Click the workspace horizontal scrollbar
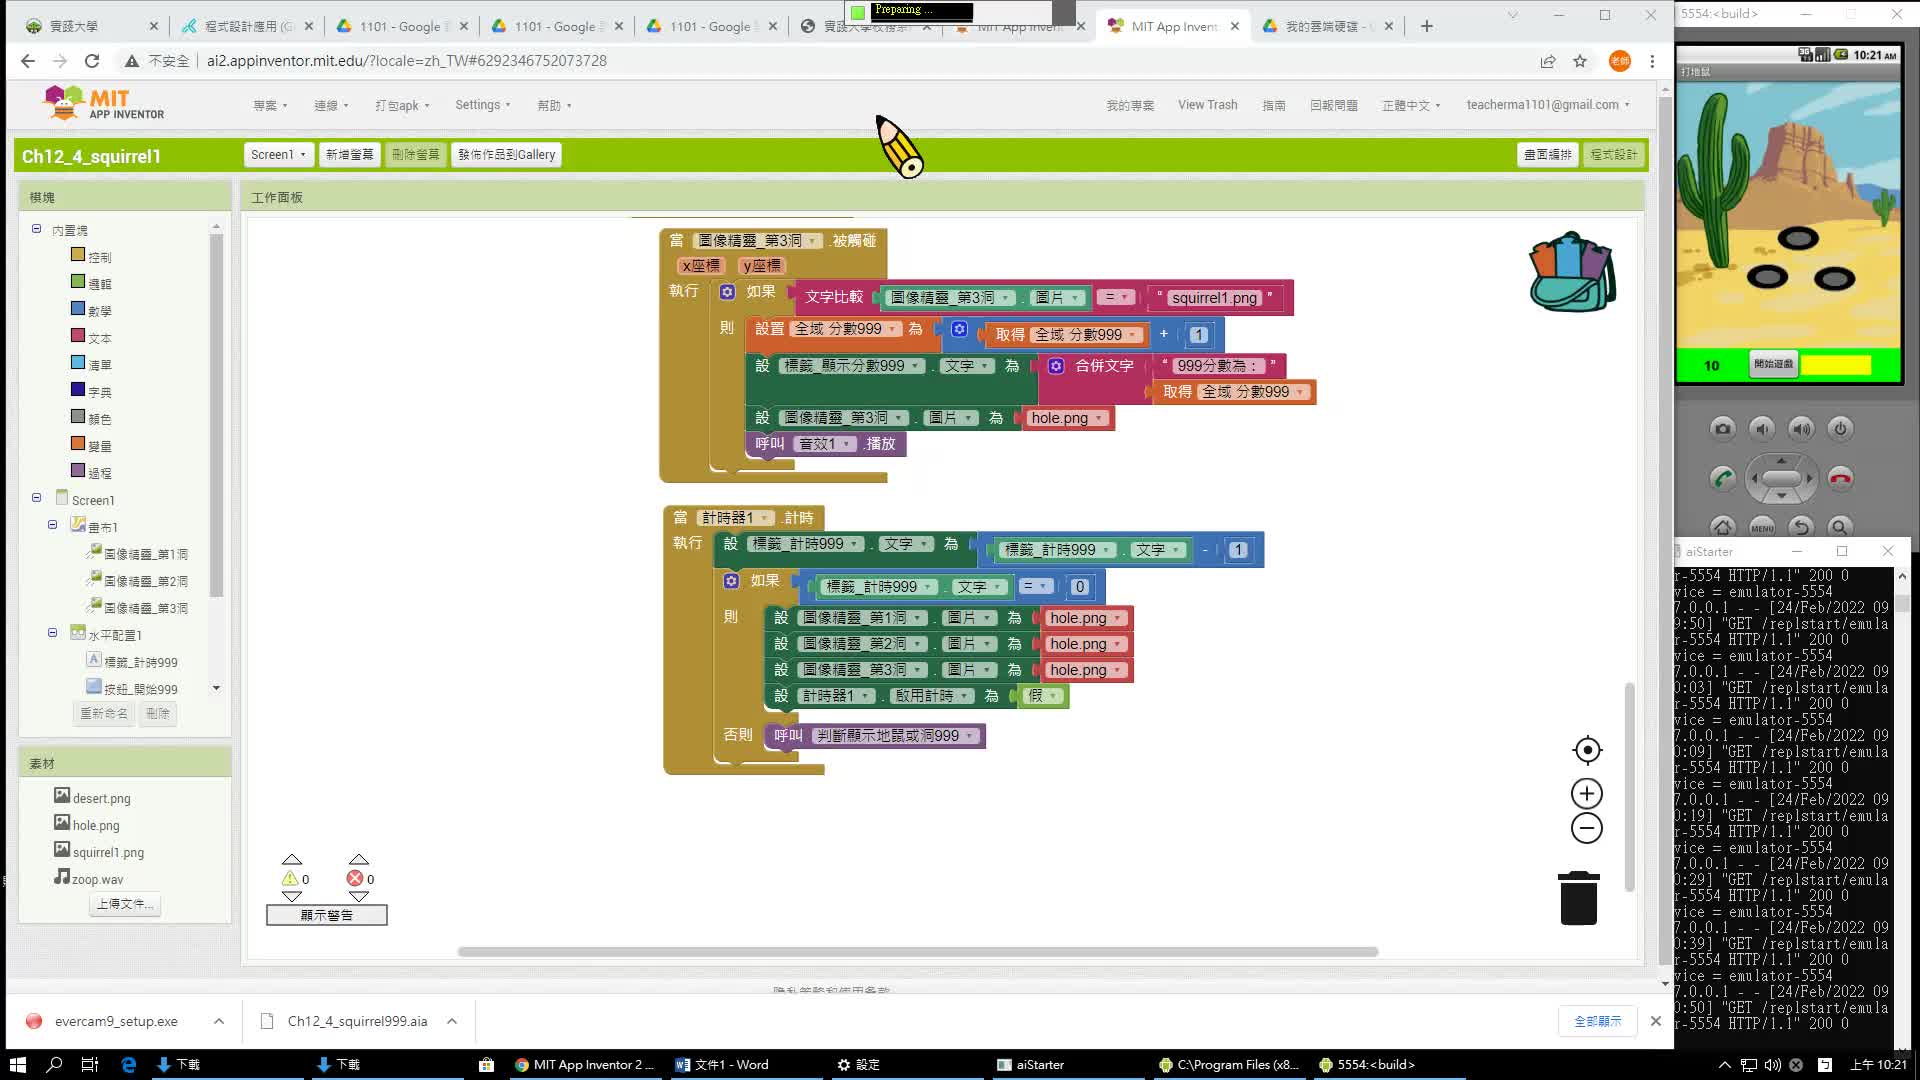Viewport: 1920px width, 1080px height. pos(917,951)
